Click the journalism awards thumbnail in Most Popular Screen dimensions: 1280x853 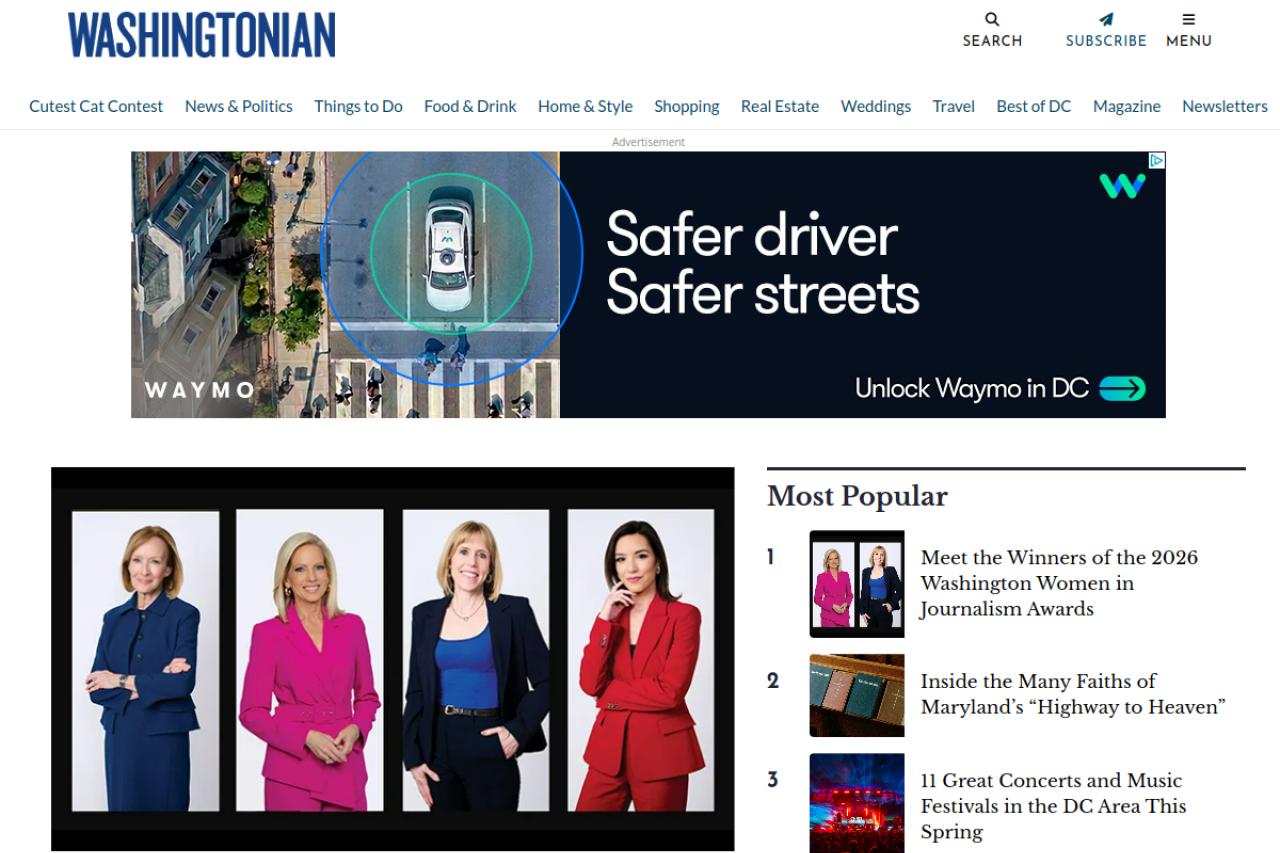coord(856,584)
